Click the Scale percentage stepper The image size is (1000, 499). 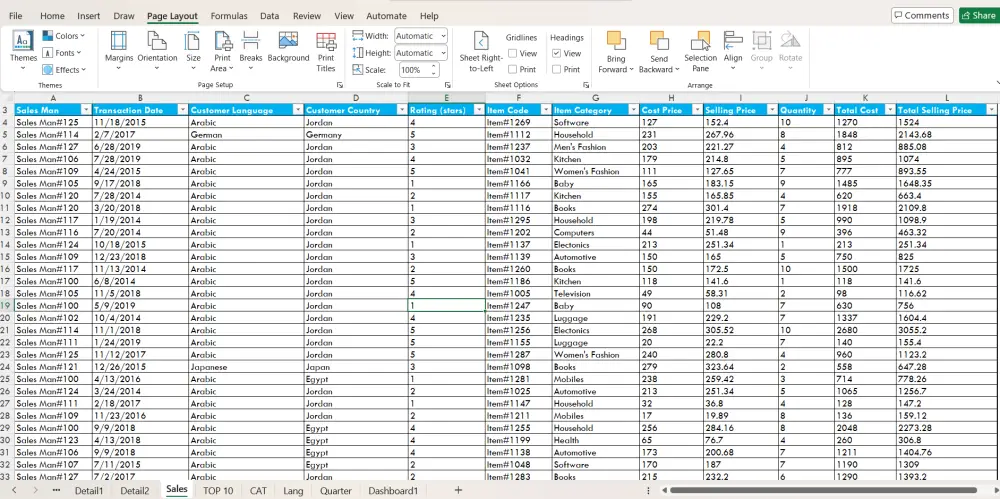click(x=434, y=70)
